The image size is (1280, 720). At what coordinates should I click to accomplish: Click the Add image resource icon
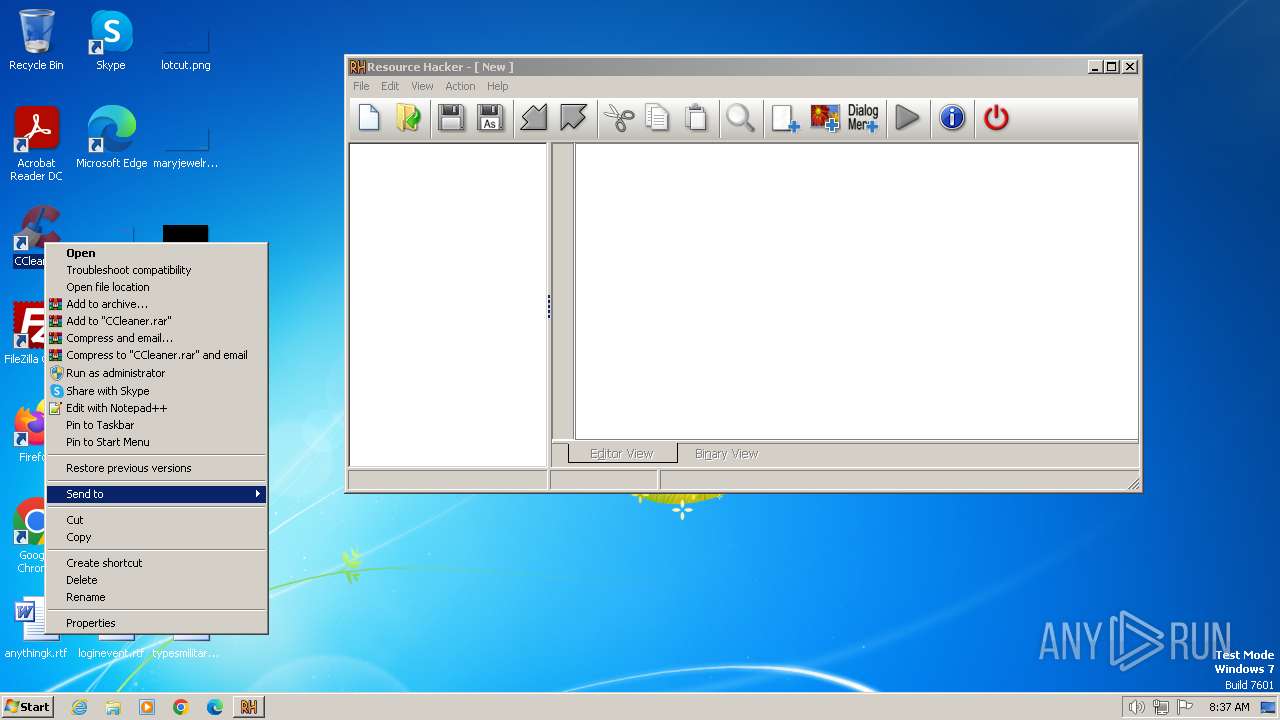824,118
